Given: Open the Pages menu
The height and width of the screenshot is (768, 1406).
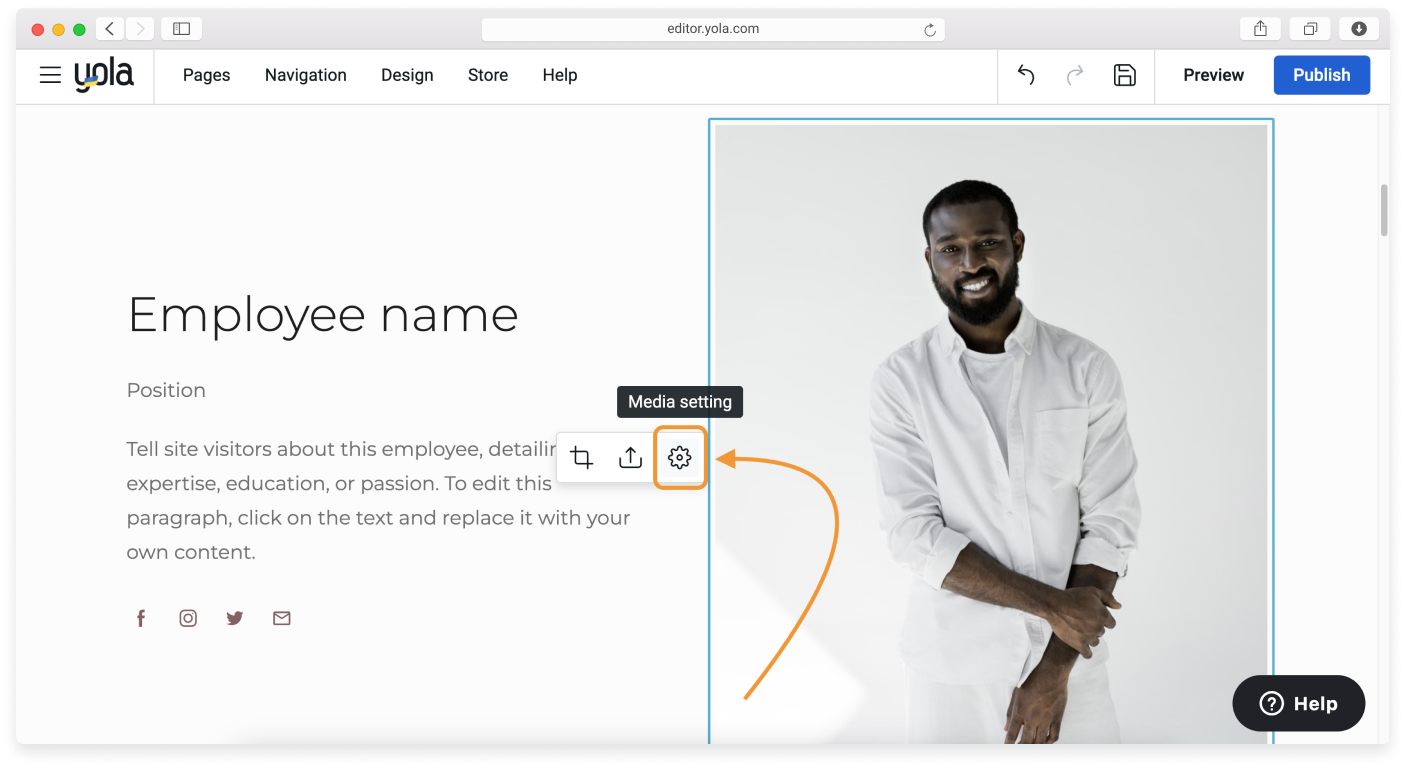Looking at the screenshot, I should (x=206, y=75).
